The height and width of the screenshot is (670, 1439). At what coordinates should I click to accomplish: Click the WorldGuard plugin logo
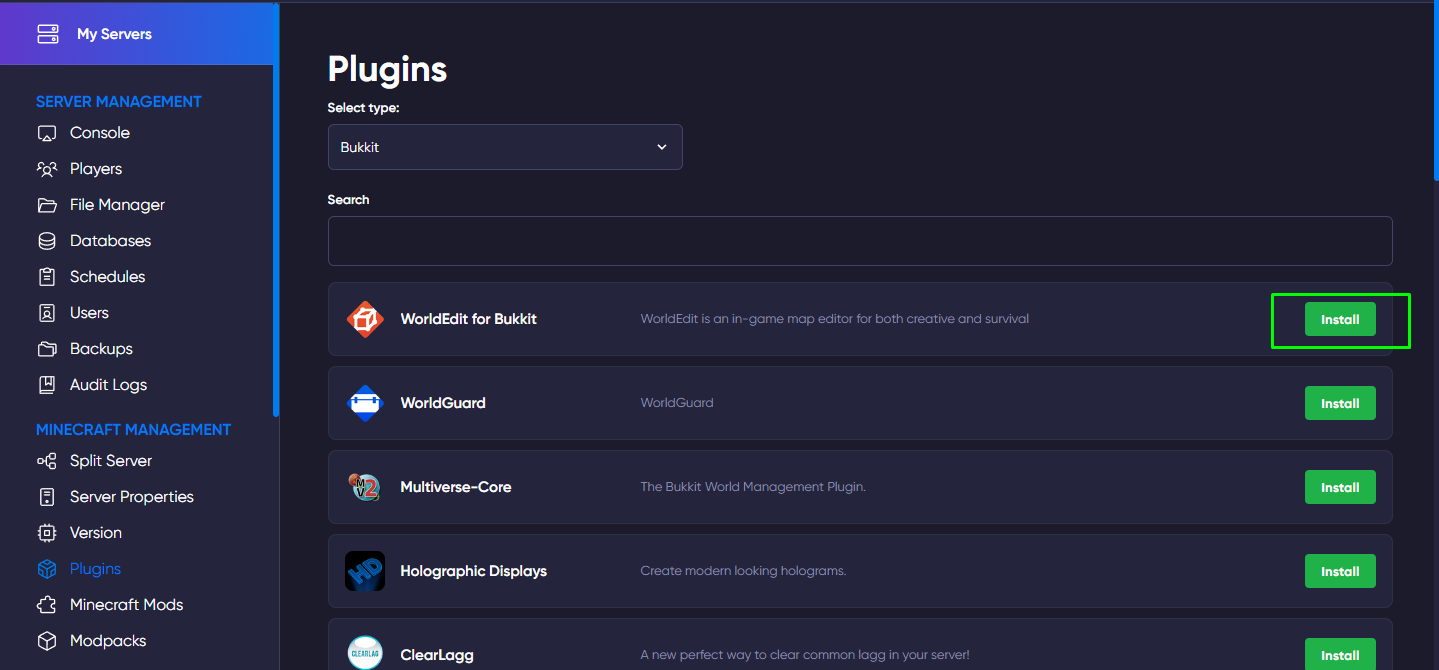tap(365, 403)
